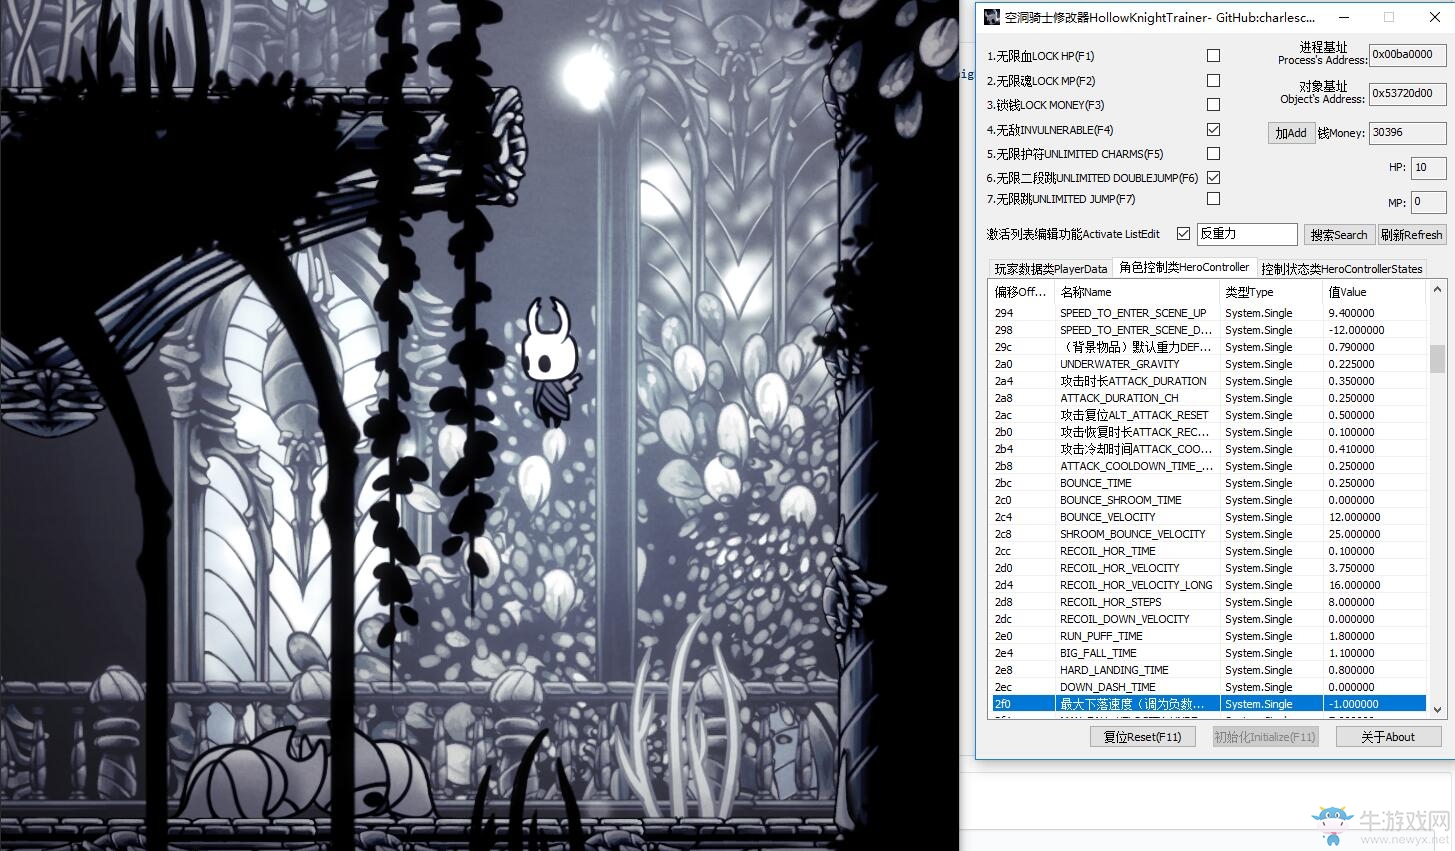Click the MP value field
Screen dimensions: 1455x851
[x=1428, y=201]
